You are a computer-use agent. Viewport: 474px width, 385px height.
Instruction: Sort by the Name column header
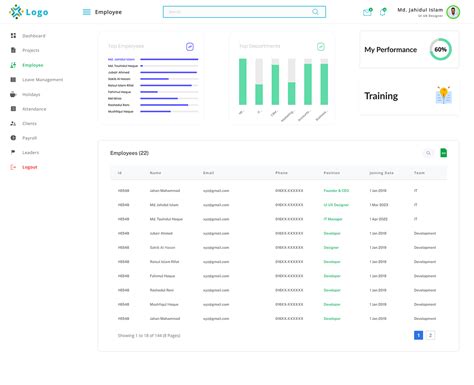coord(155,173)
